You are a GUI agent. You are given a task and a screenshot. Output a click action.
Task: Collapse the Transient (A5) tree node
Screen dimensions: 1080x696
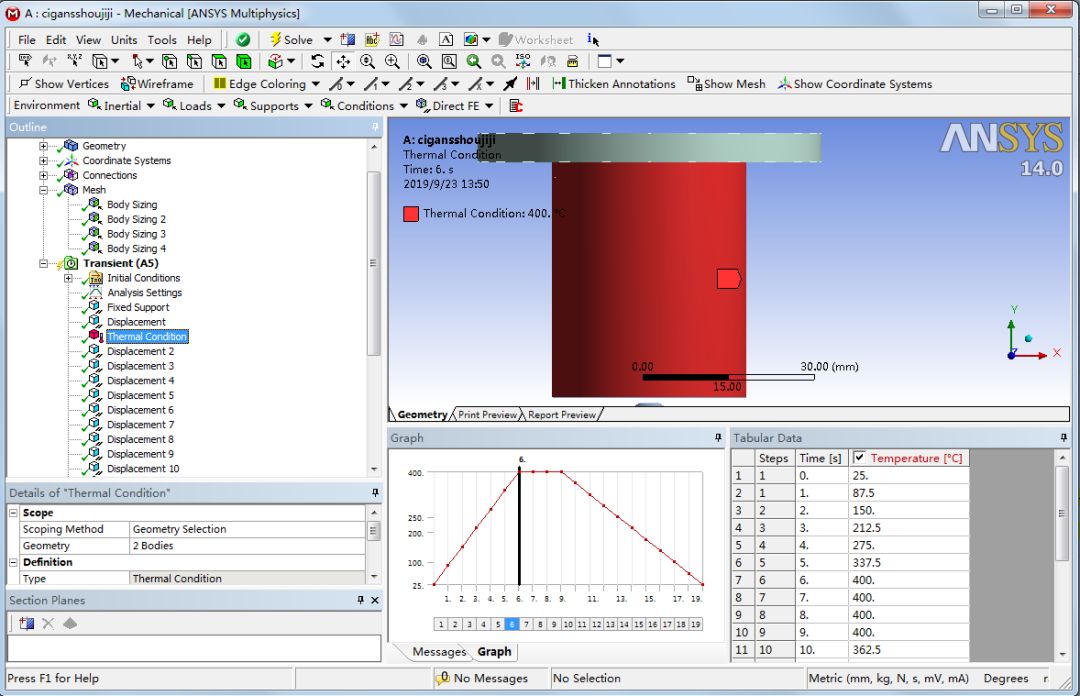43,263
